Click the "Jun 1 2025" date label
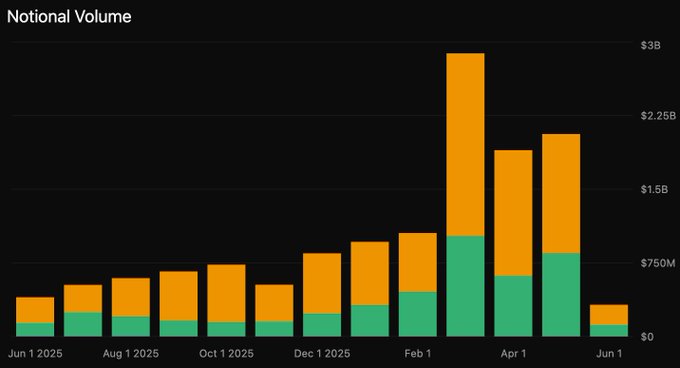 pos(35,354)
